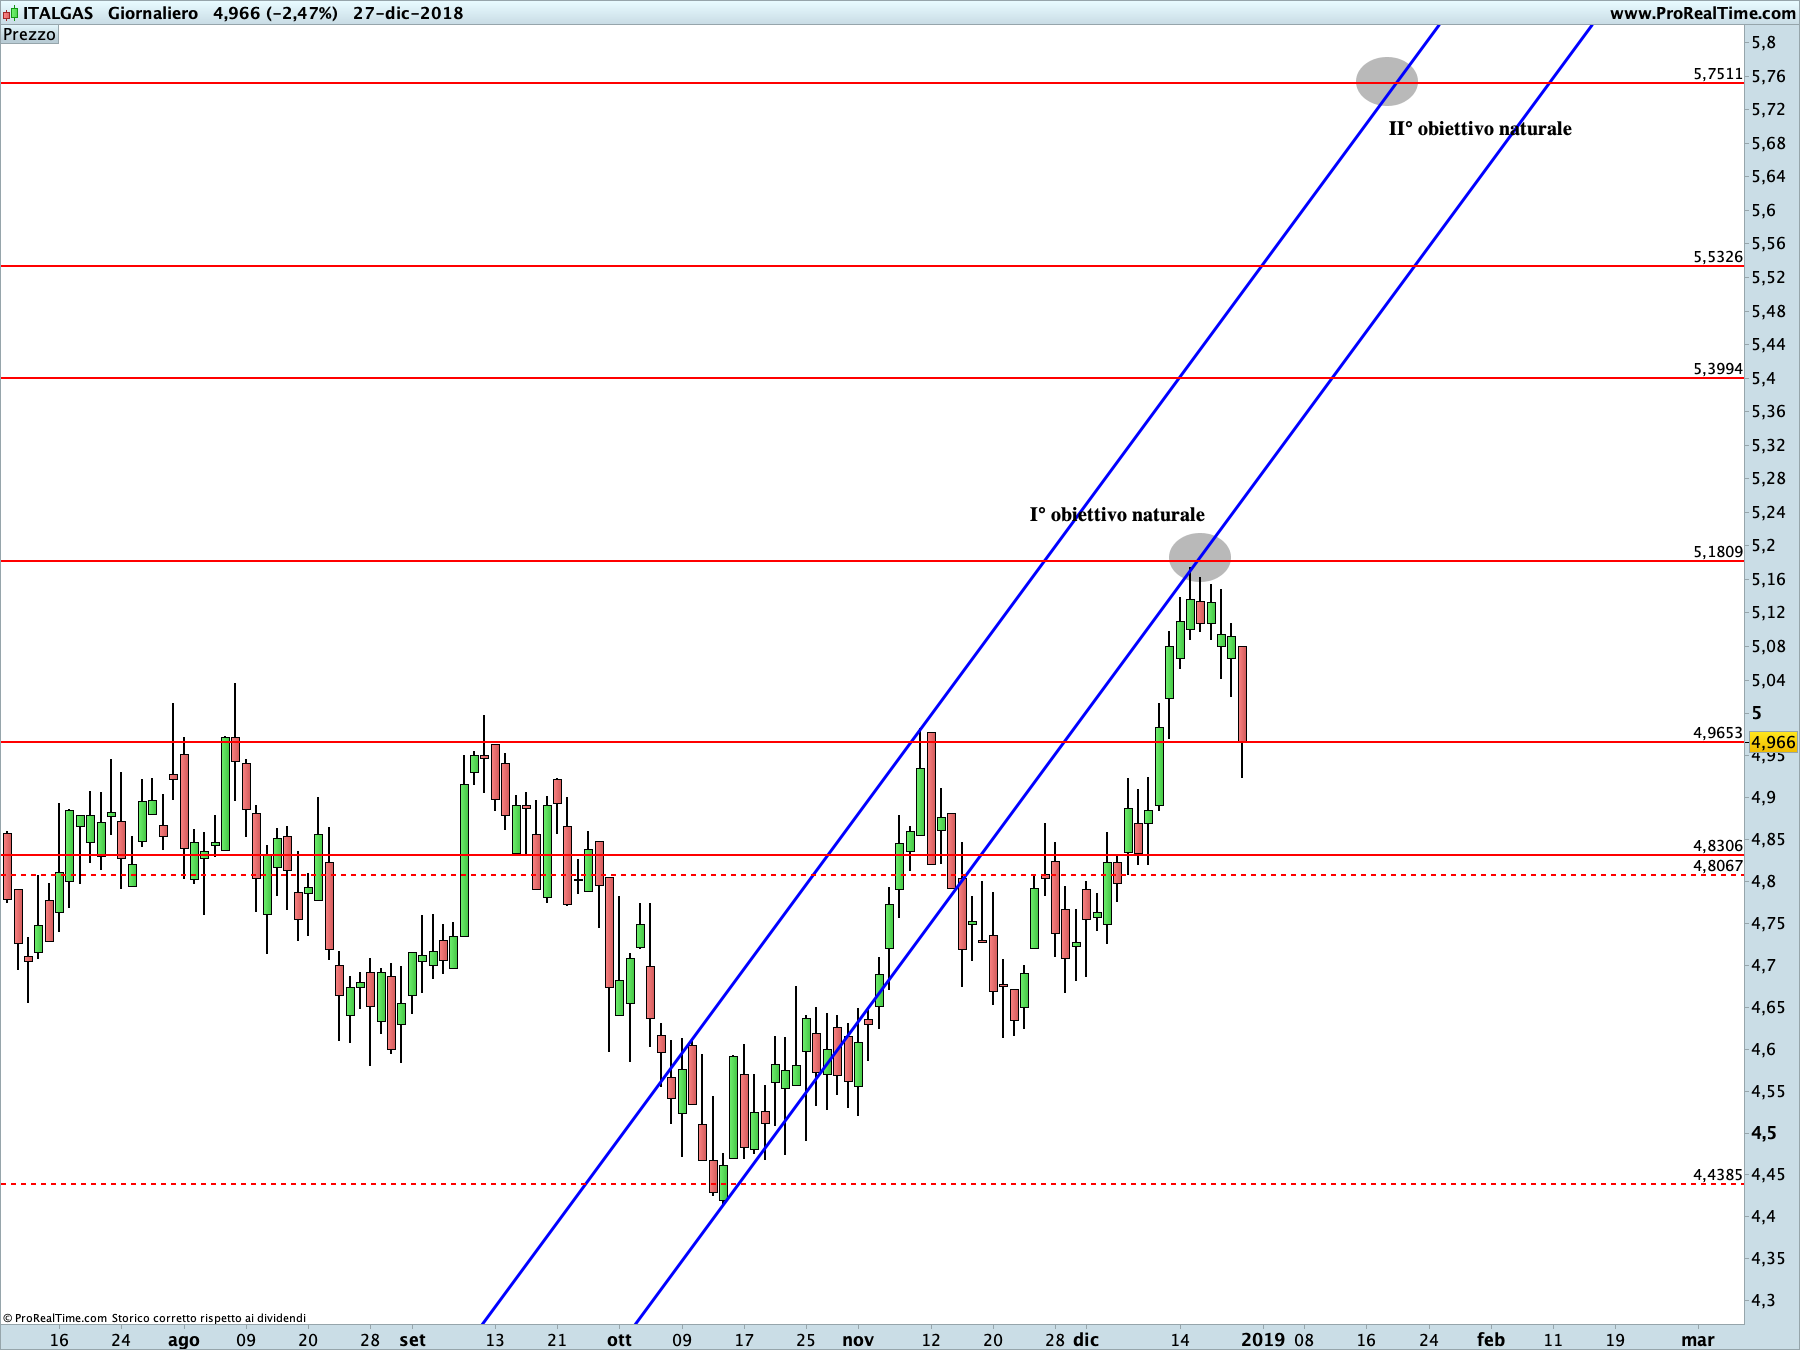Click the 5,1809 horizontal level label

(1718, 552)
